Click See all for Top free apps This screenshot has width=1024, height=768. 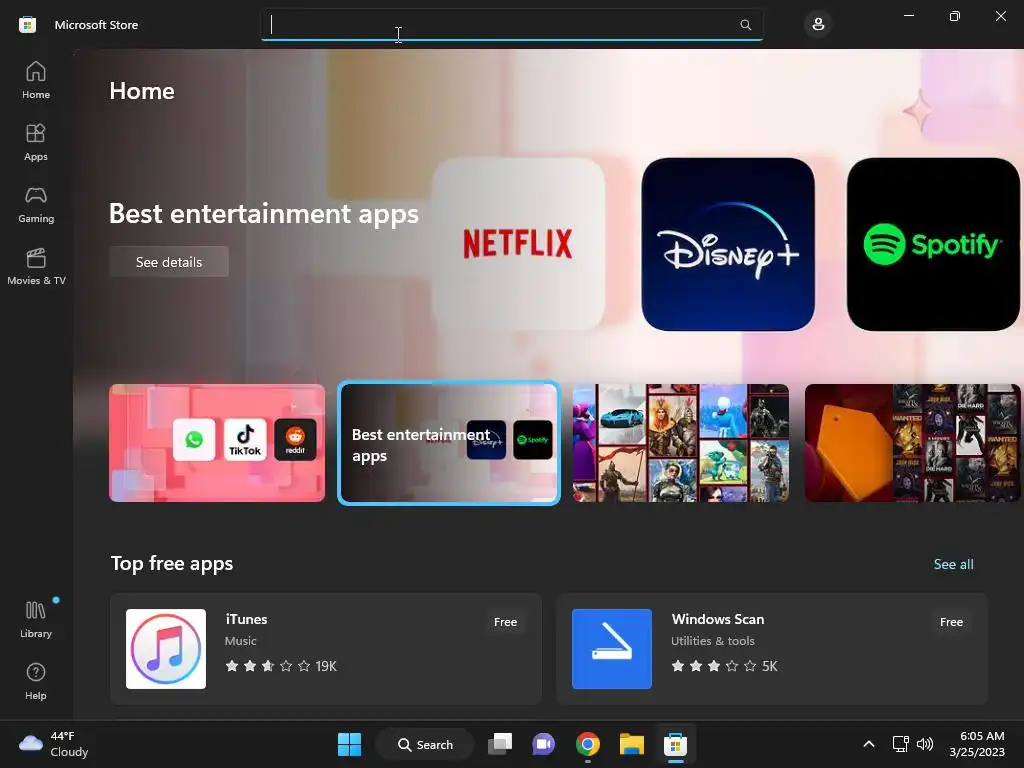tap(953, 564)
